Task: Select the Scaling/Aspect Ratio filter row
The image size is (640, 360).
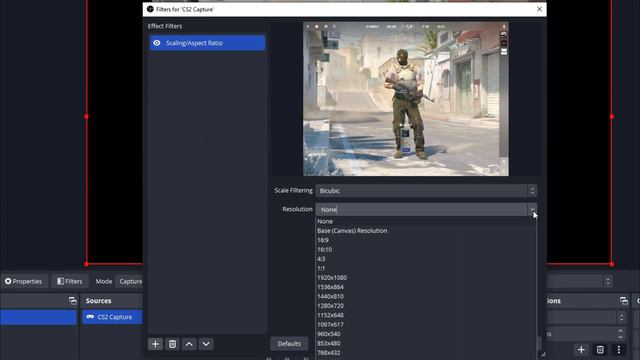Action: [x=207, y=43]
